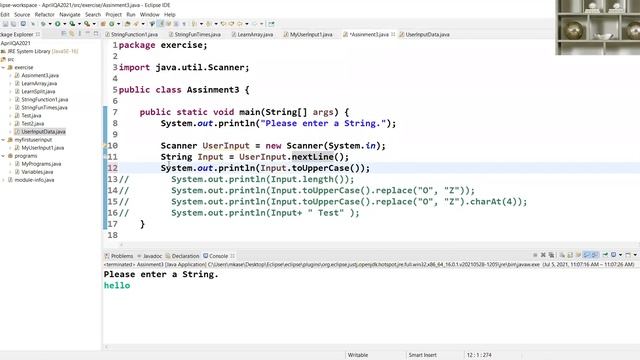The image size is (640, 360).
Task: Click the Open Type toolbar icon
Action: point(128,24)
